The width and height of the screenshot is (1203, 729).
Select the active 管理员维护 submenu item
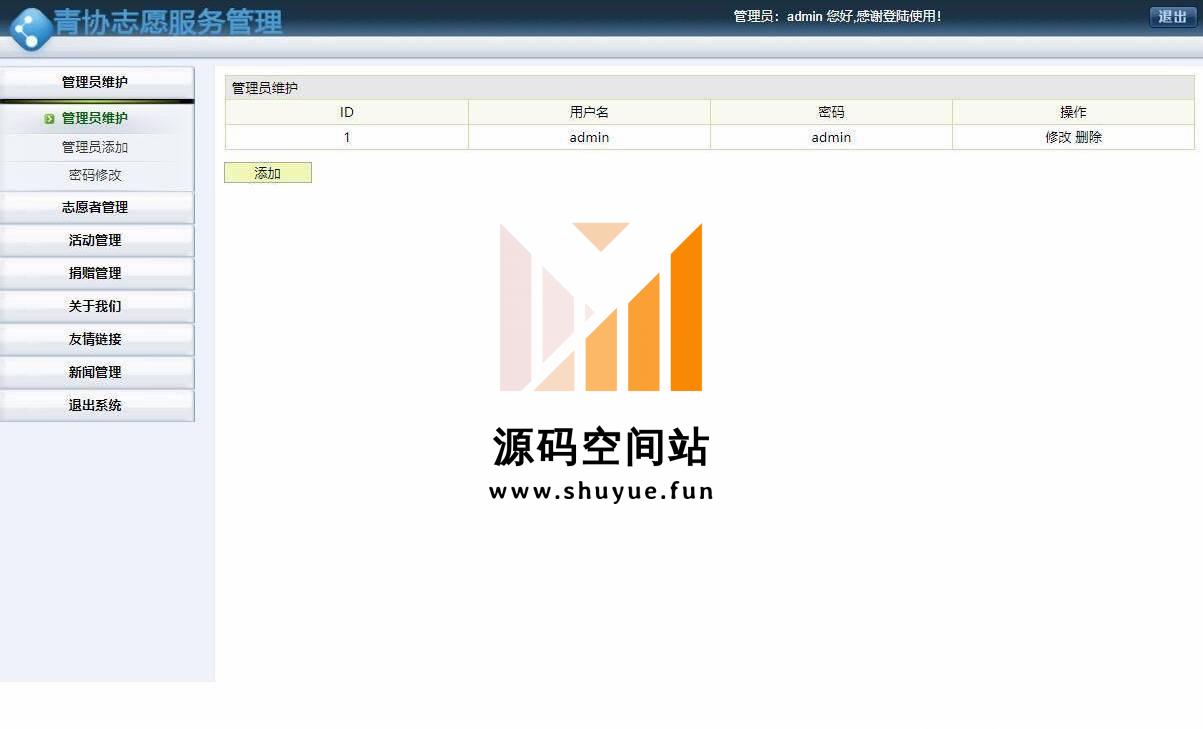[x=95, y=118]
